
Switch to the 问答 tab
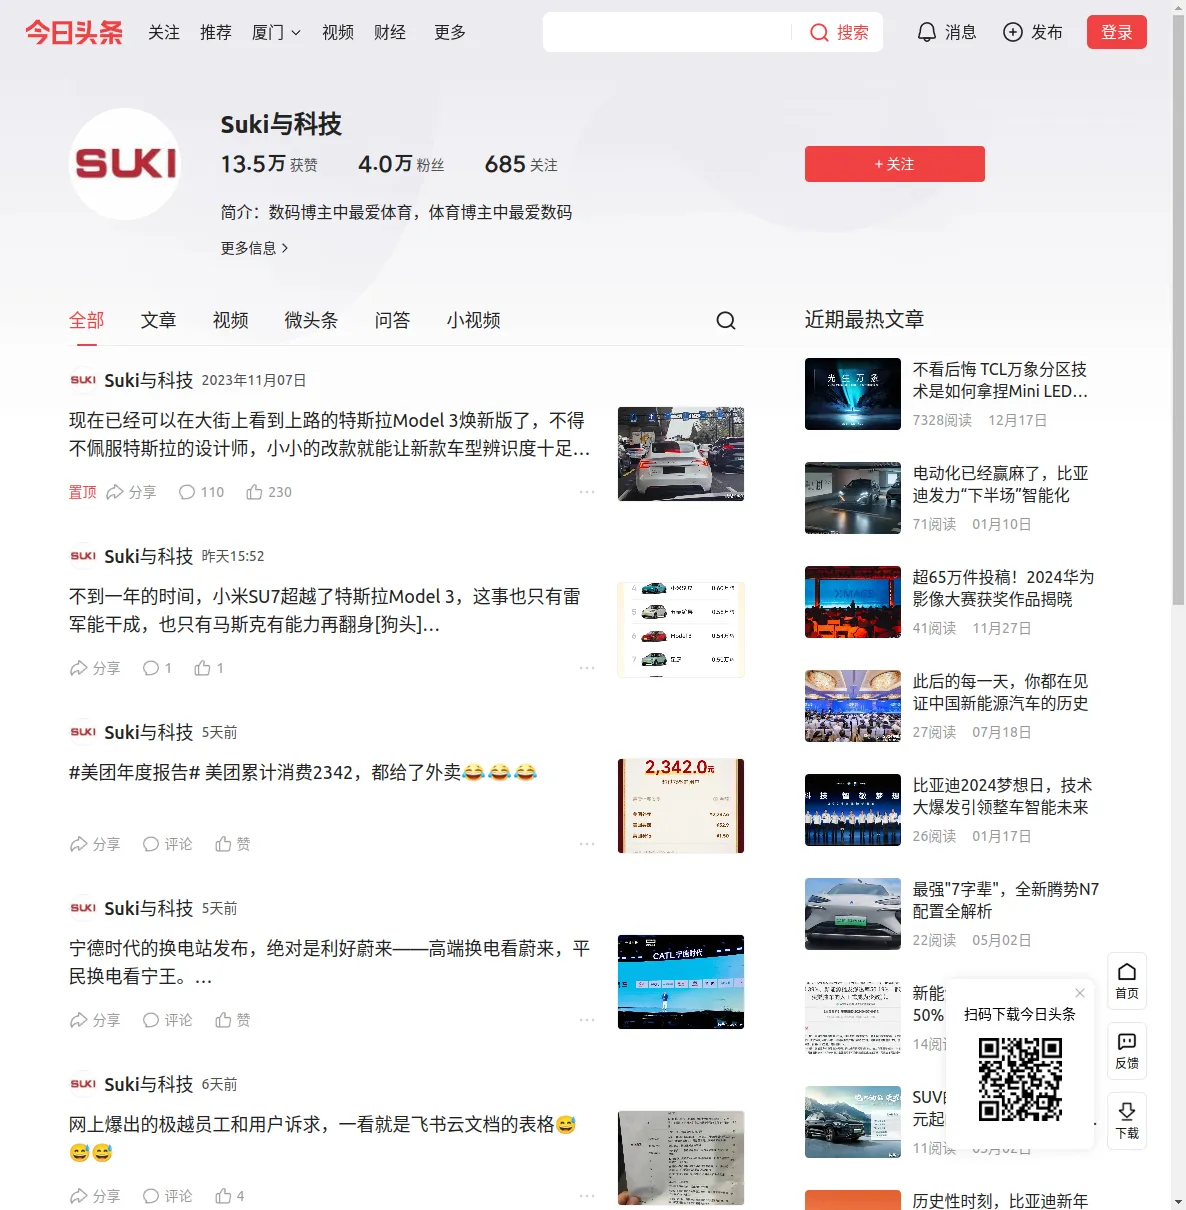[393, 320]
